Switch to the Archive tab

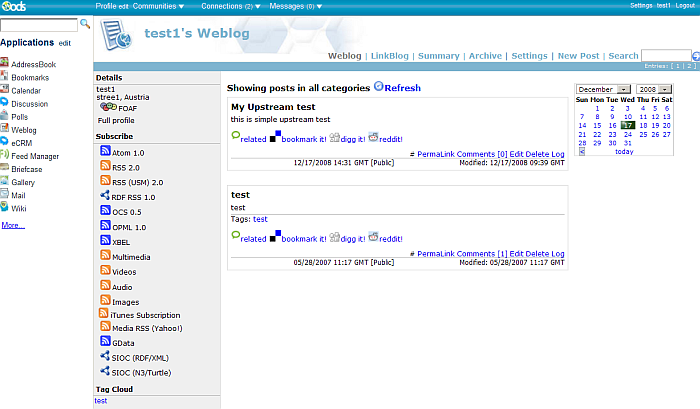[x=485, y=56]
